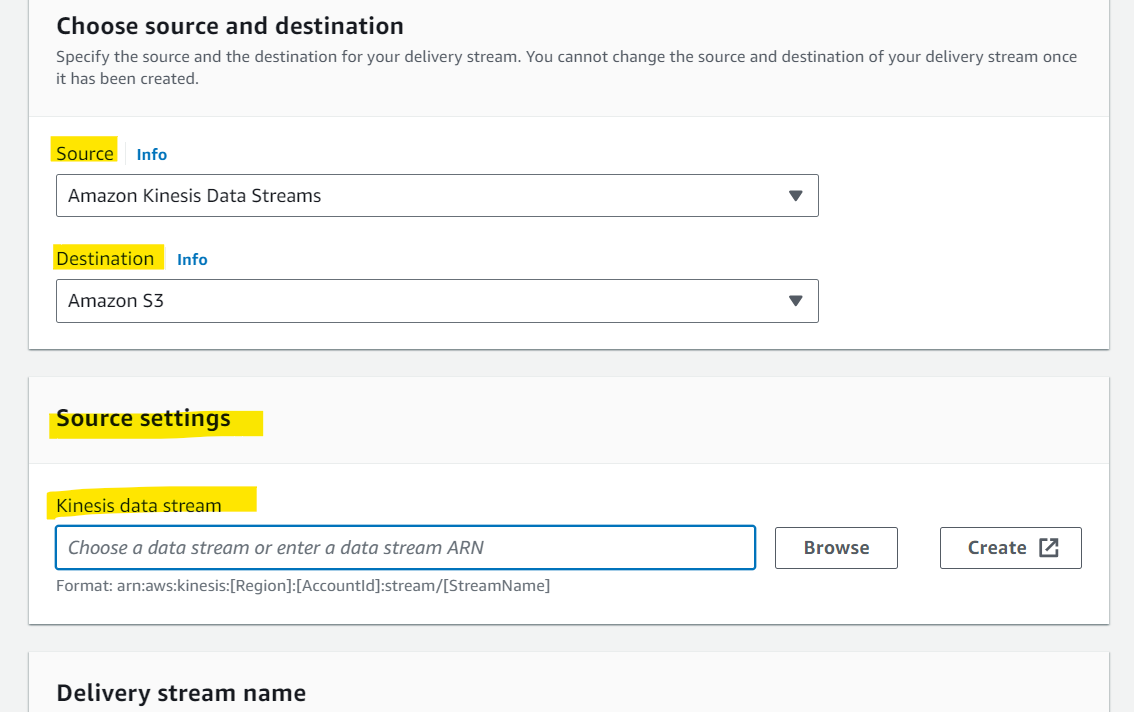
Task: Focus the Kinesis data stream ARN input field
Action: pyautogui.click(x=405, y=548)
